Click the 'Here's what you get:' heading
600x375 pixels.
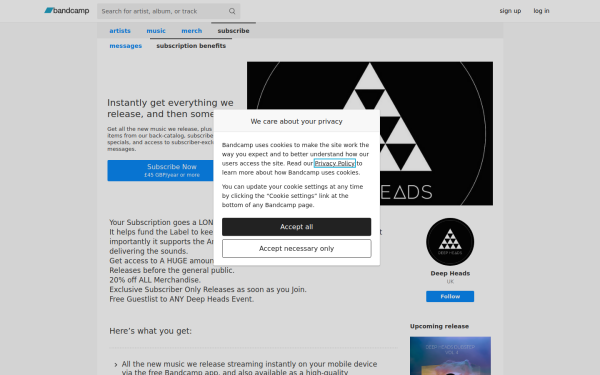[x=150, y=331]
